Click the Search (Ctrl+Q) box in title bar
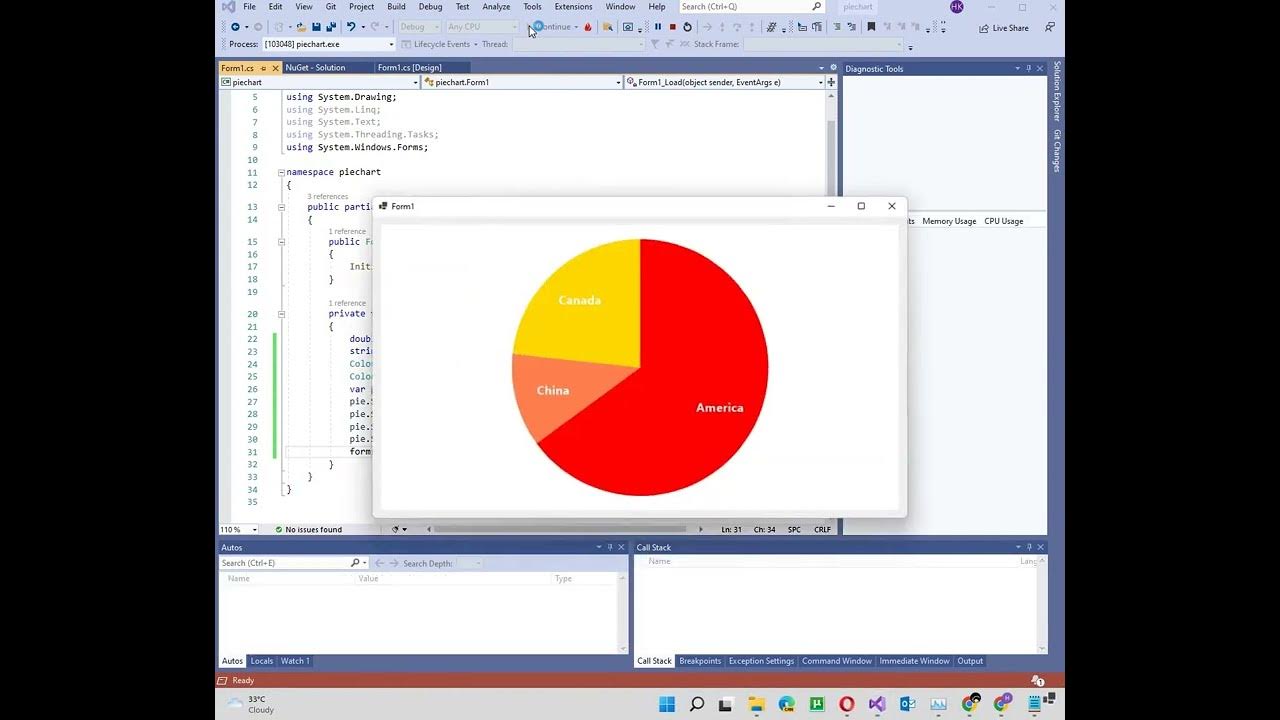 coord(751,7)
